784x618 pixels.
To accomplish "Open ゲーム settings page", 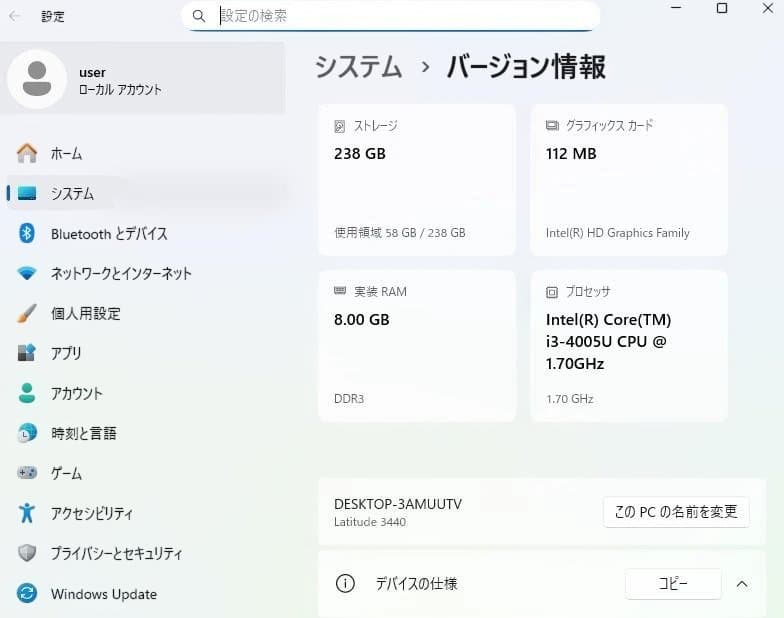I will tap(146, 472).
